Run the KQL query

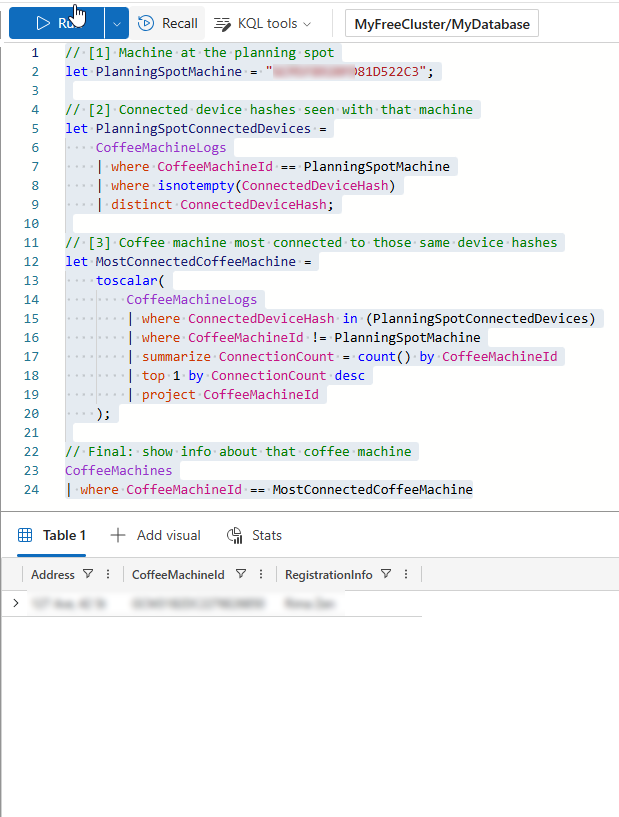click(56, 23)
